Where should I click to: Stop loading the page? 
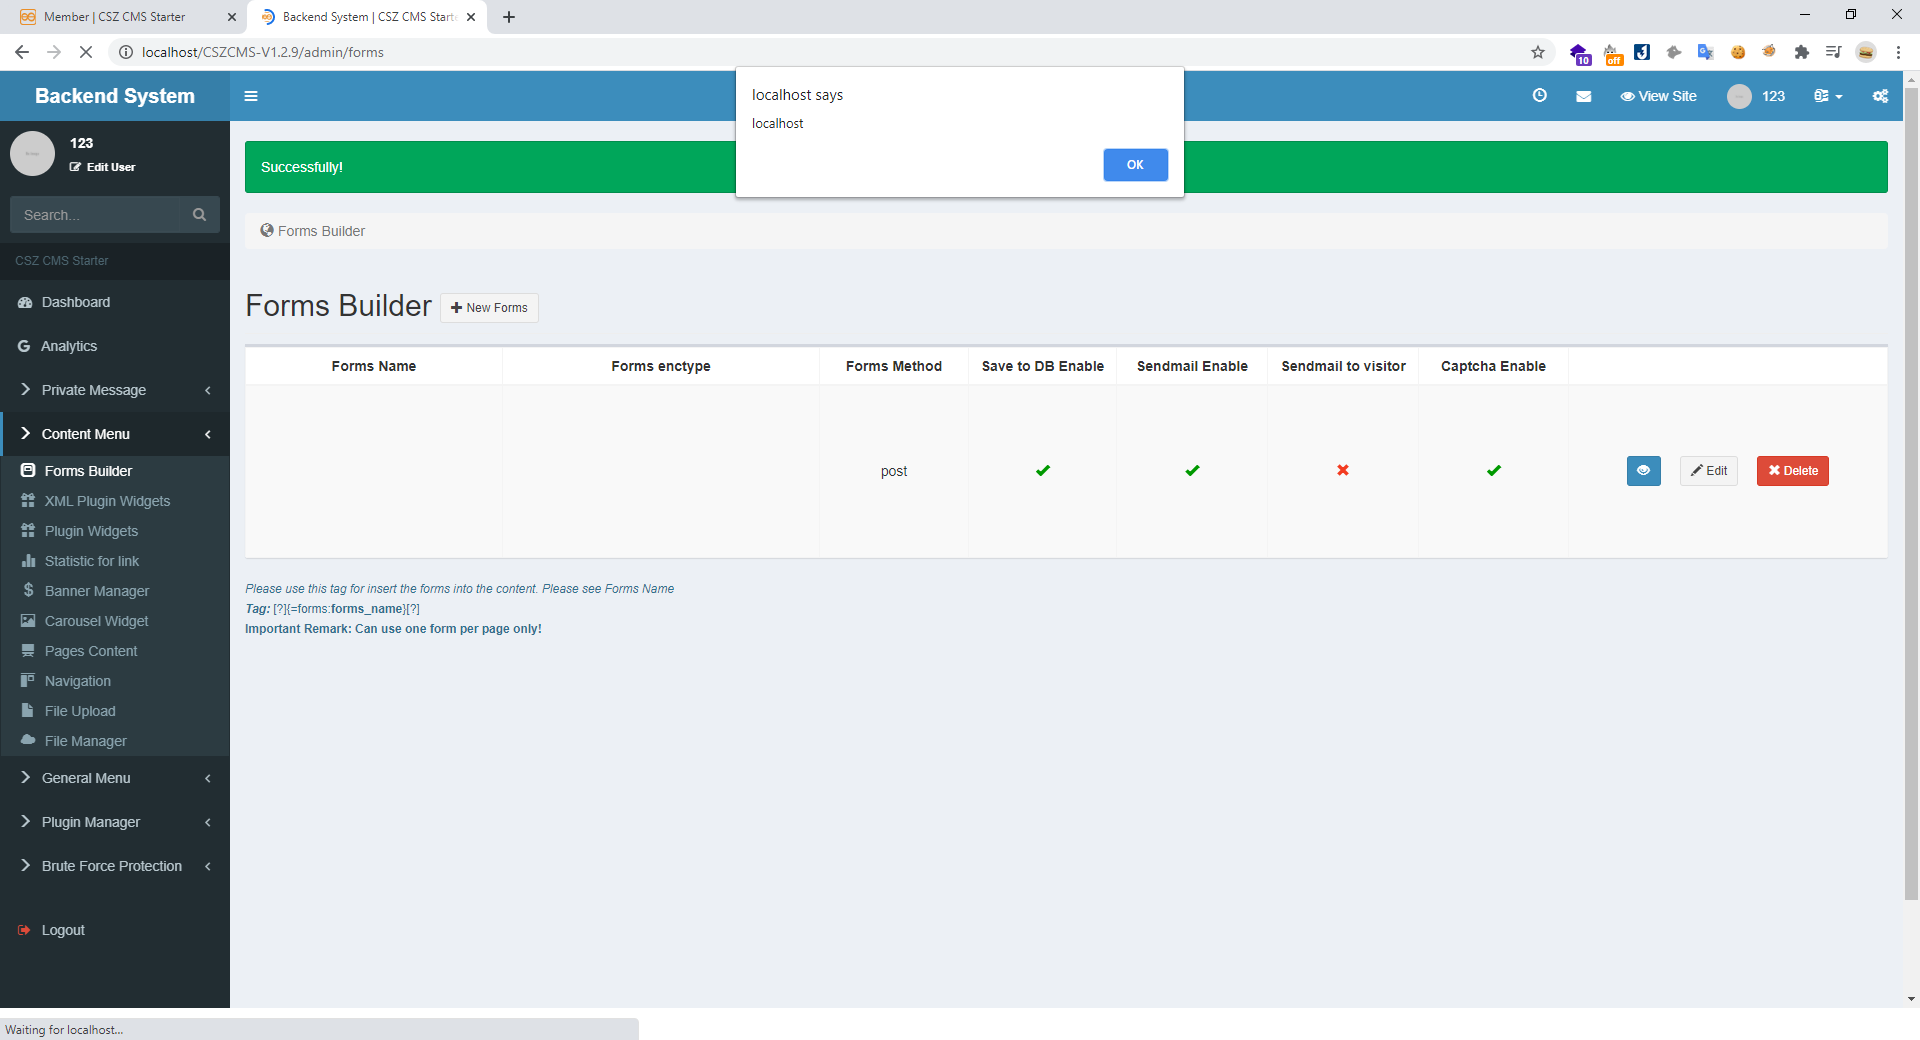click(86, 52)
